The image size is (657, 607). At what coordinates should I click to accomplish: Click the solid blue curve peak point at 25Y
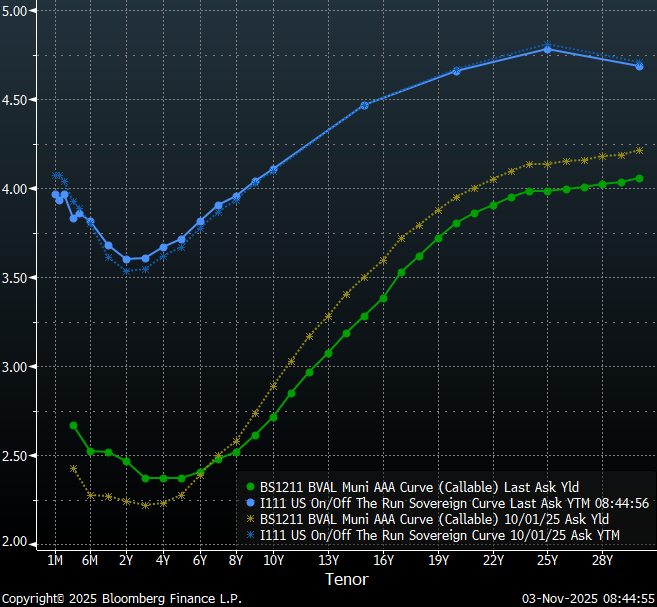pyautogui.click(x=547, y=49)
